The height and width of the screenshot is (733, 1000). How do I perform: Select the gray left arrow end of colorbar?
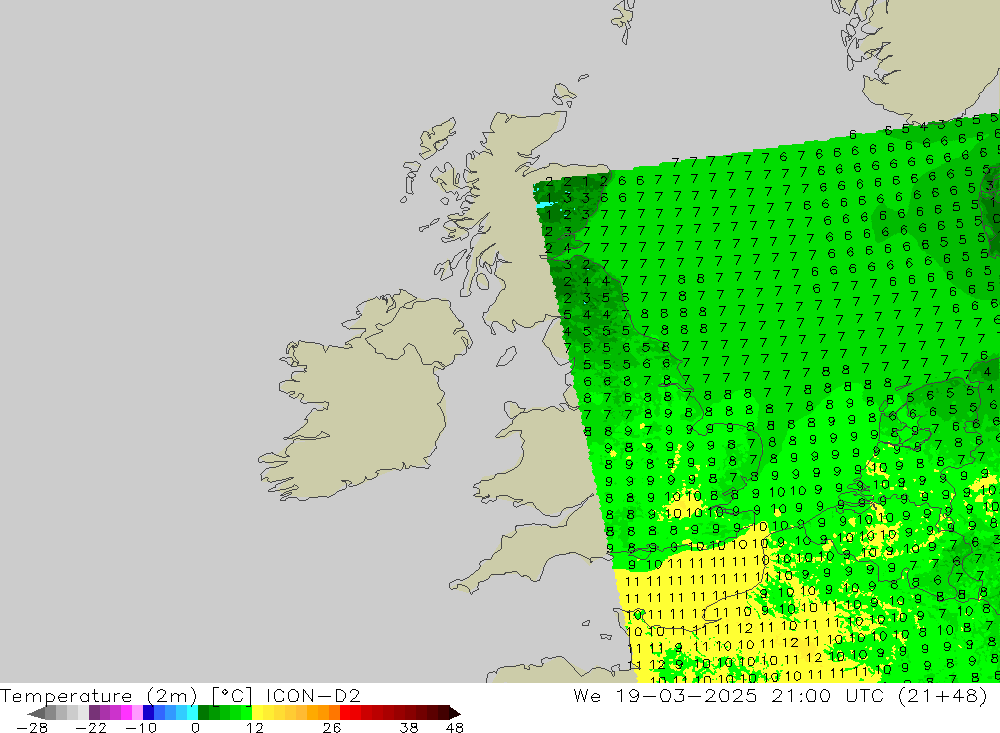click(37, 713)
